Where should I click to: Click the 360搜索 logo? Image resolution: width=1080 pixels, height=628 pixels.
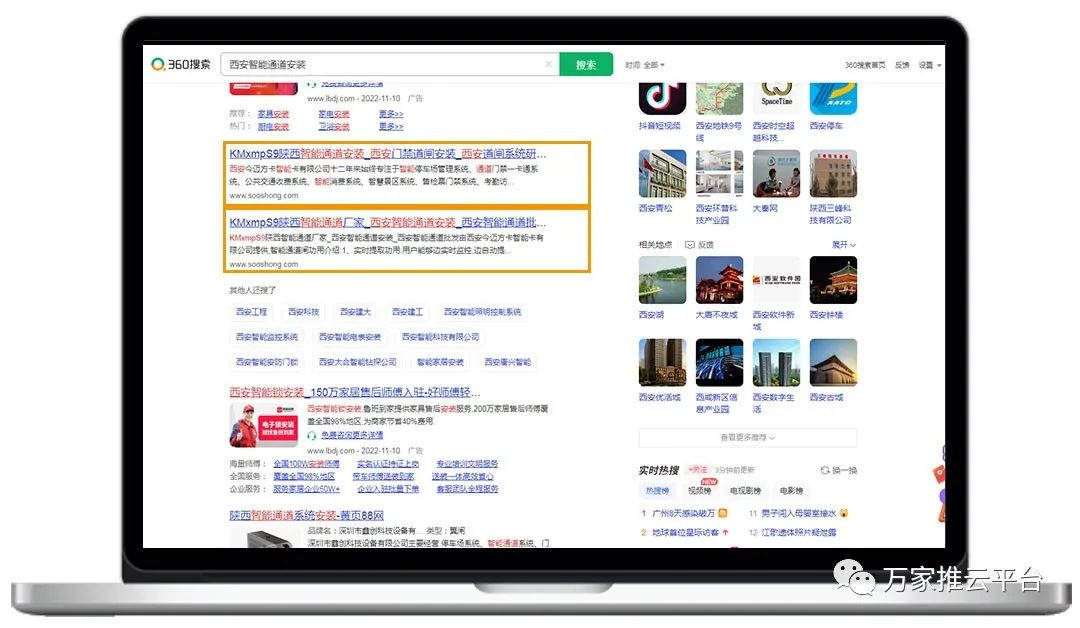coord(181,64)
